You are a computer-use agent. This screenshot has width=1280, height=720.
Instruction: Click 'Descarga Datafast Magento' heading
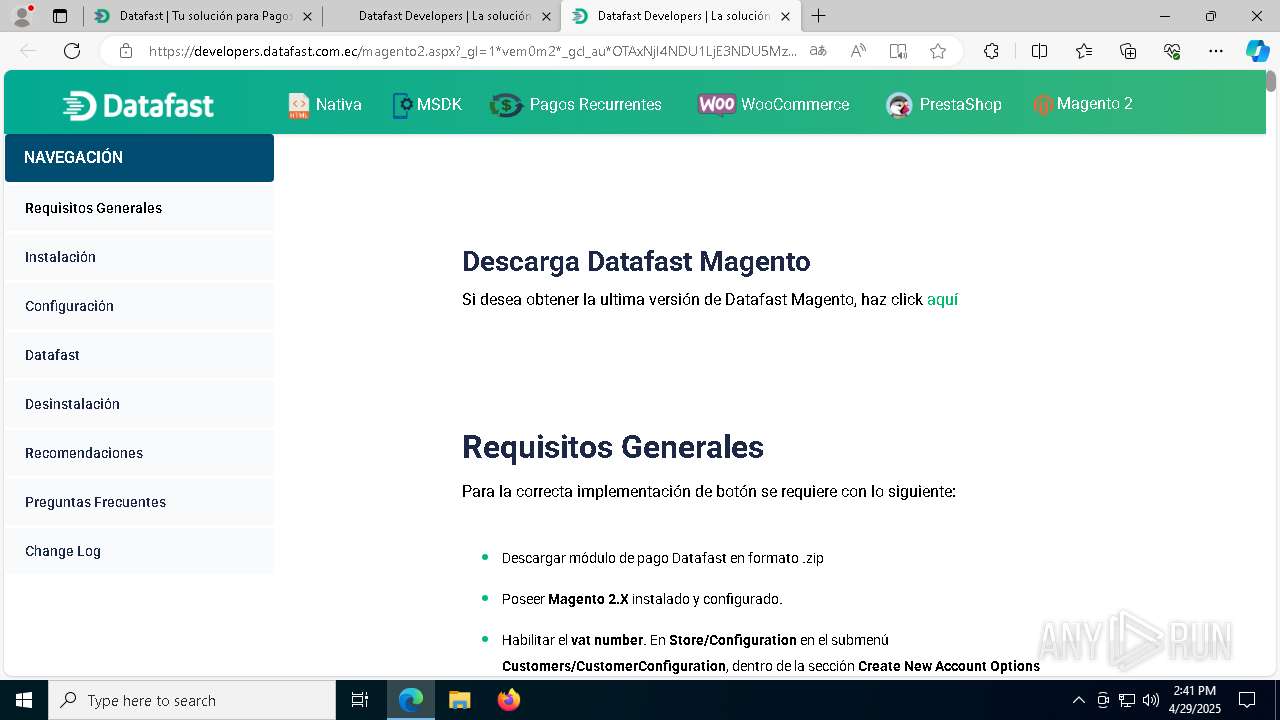point(636,261)
